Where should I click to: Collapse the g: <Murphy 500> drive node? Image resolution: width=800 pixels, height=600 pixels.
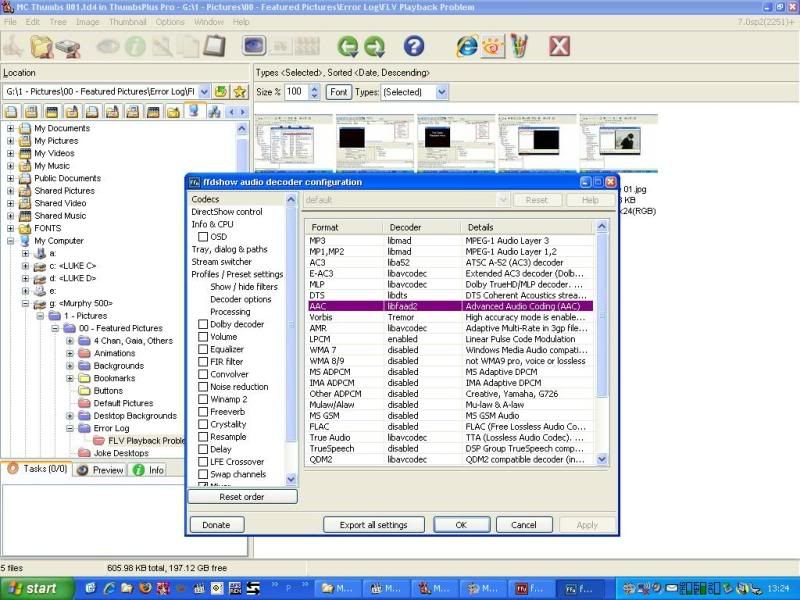click(x=26, y=304)
